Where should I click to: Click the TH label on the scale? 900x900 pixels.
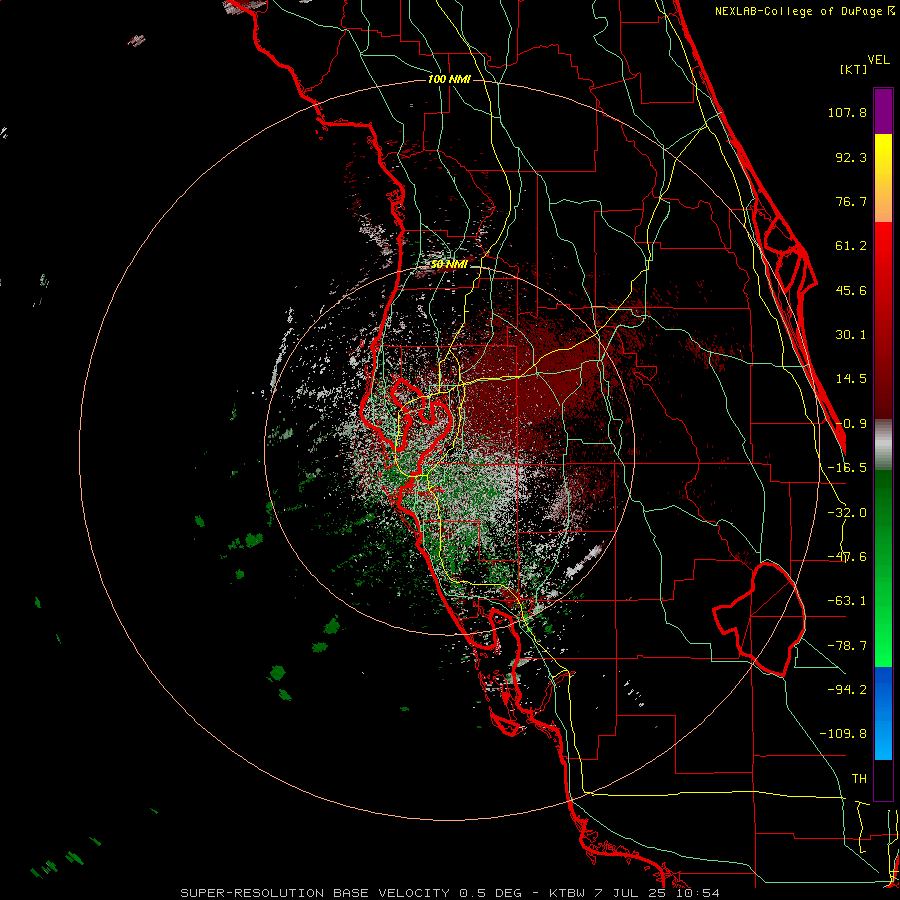(859, 778)
